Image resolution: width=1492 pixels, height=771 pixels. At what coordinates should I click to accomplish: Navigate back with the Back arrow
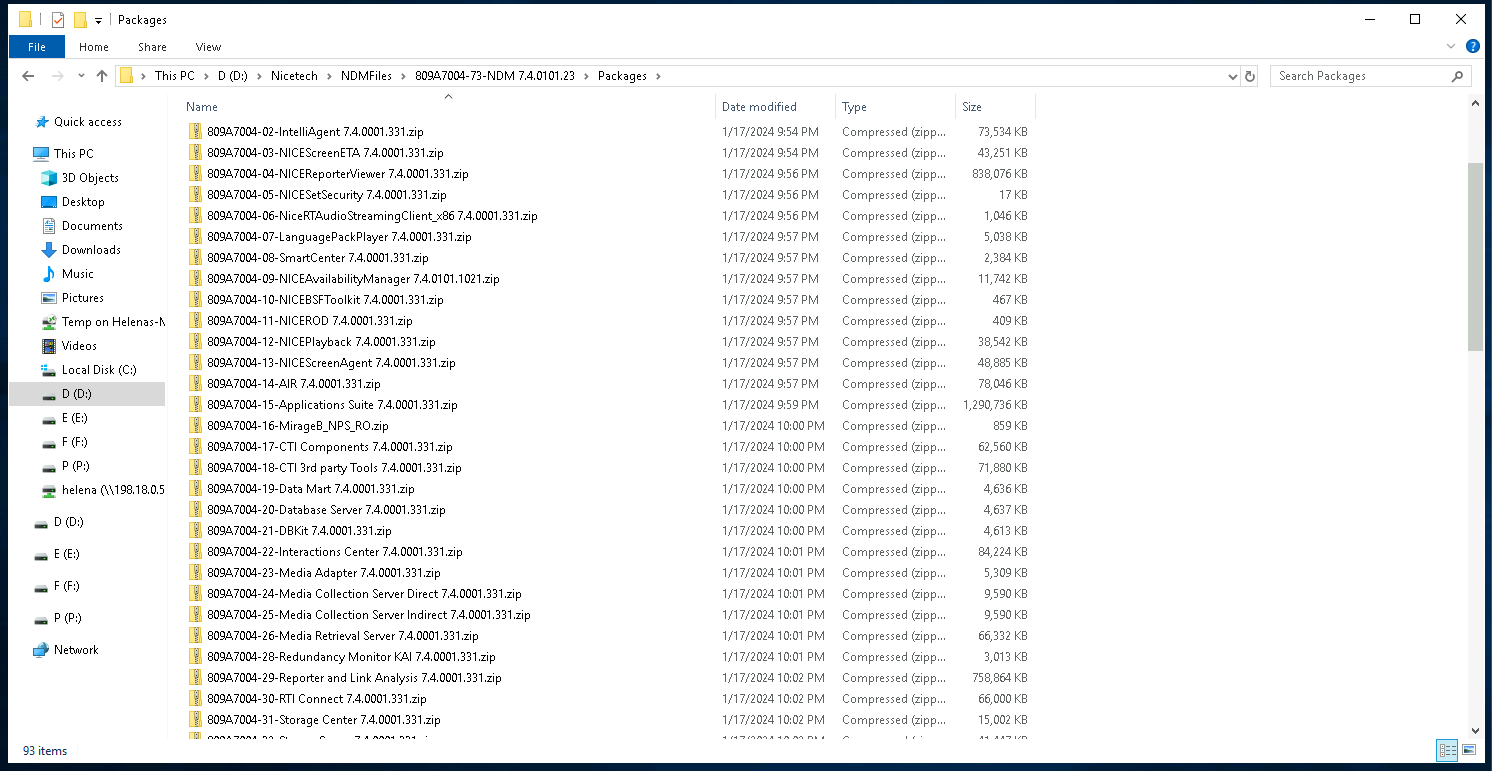click(x=28, y=76)
